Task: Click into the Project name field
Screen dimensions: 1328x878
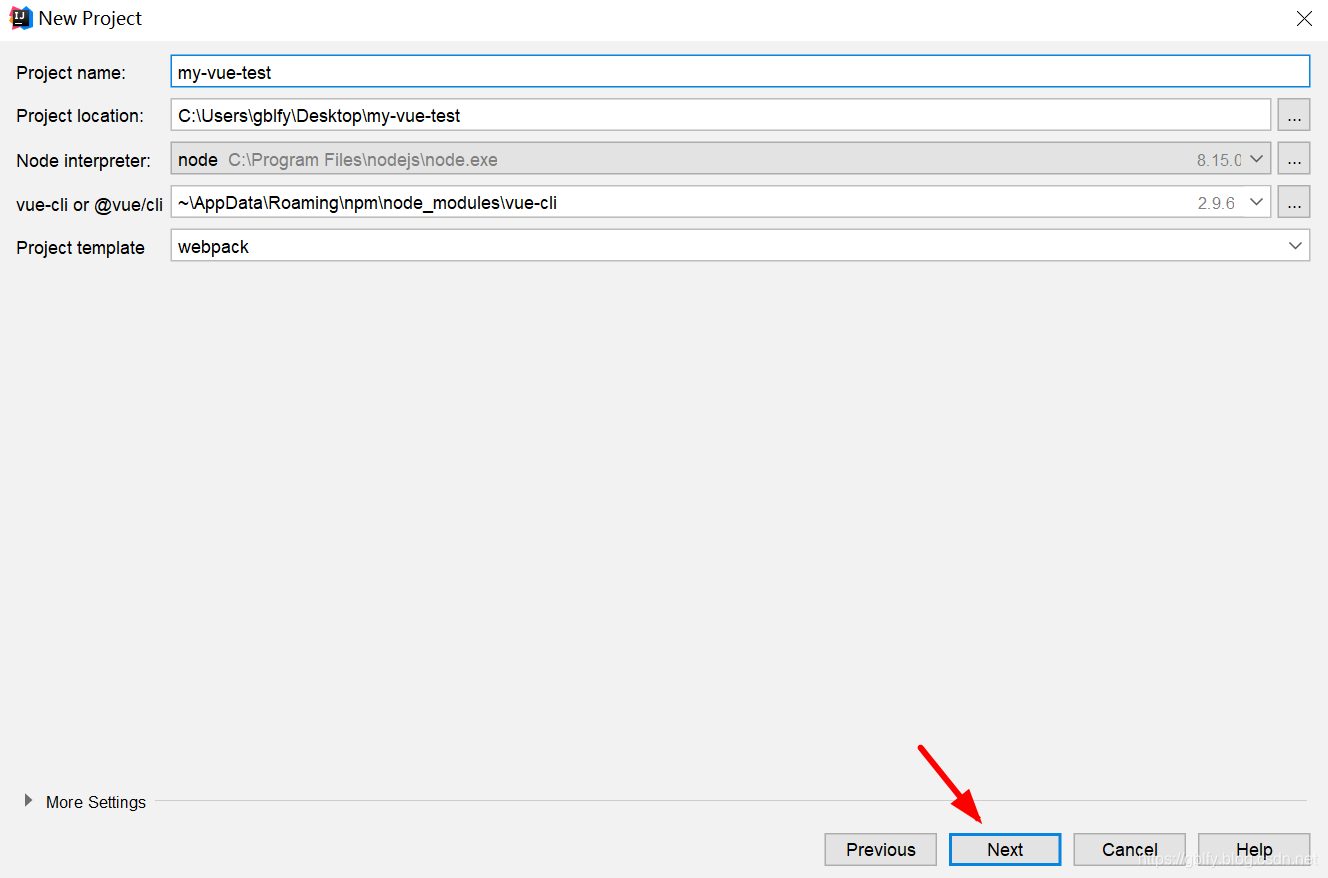Action: pos(740,72)
